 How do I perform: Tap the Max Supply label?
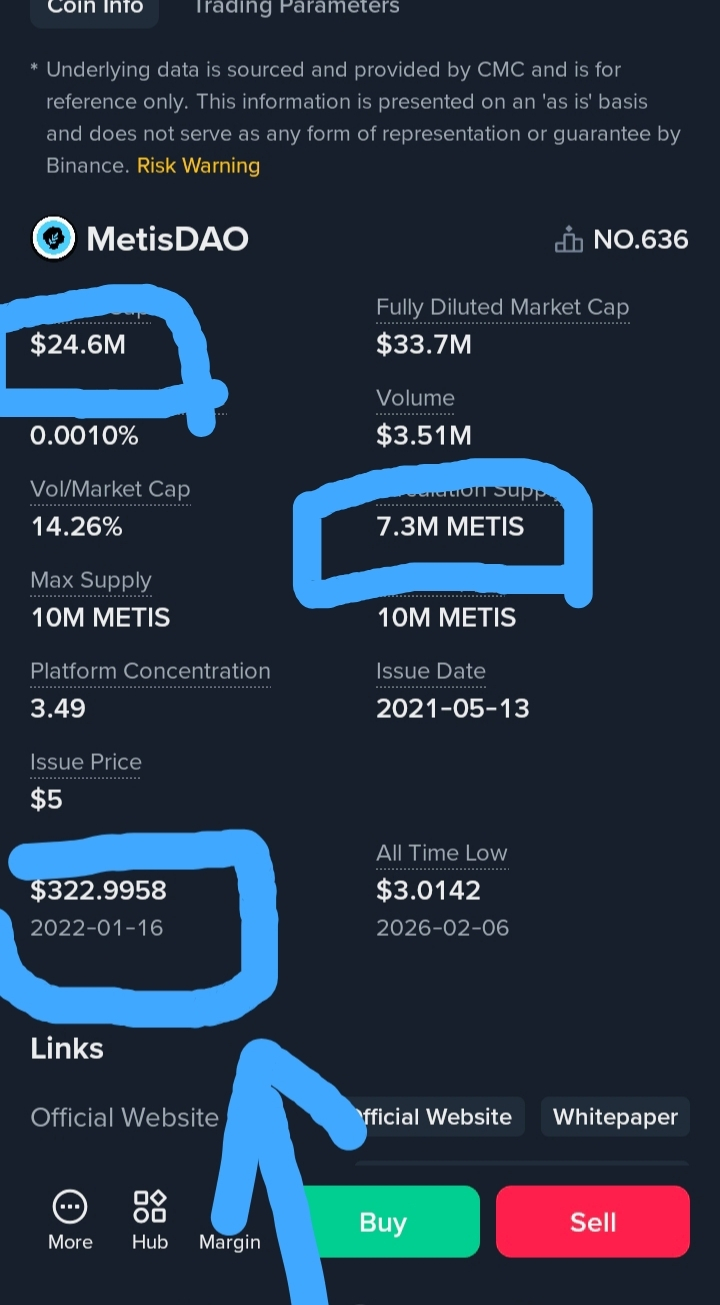[x=91, y=580]
